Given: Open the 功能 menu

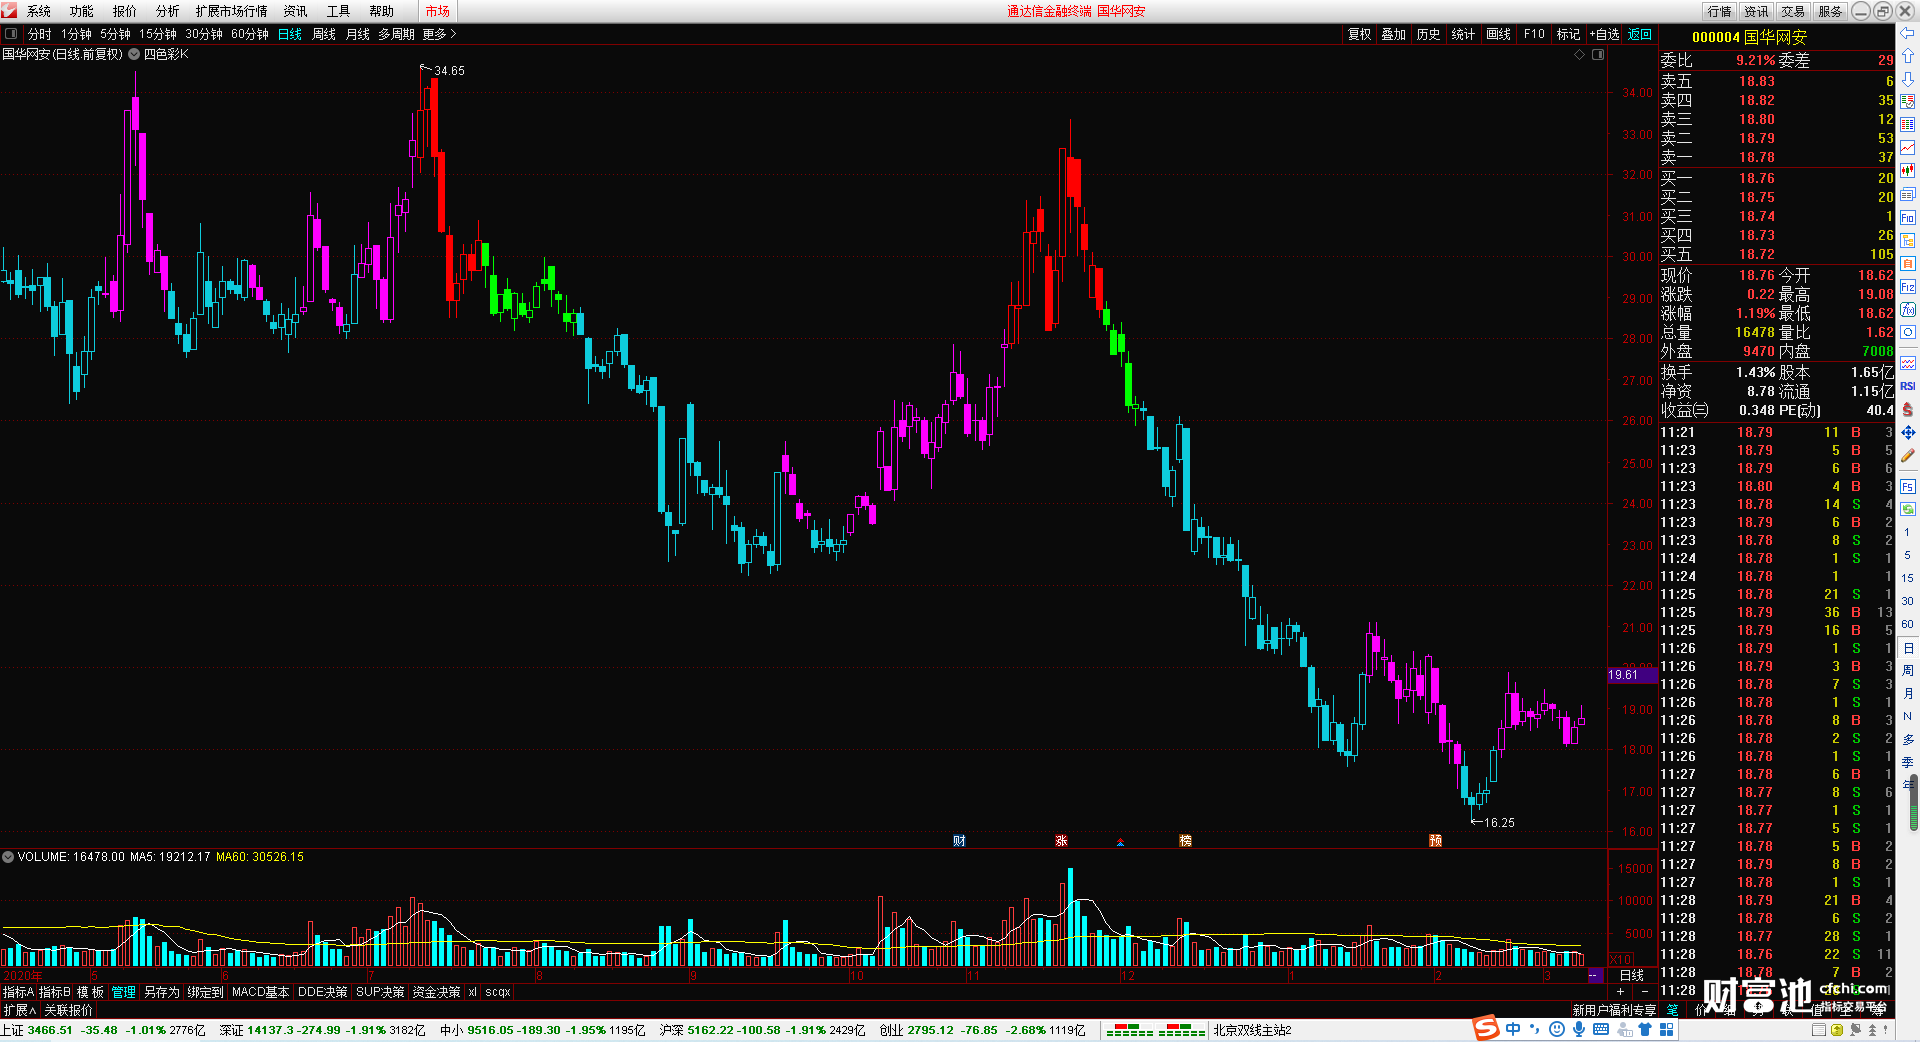Looking at the screenshot, I should click(x=82, y=11).
